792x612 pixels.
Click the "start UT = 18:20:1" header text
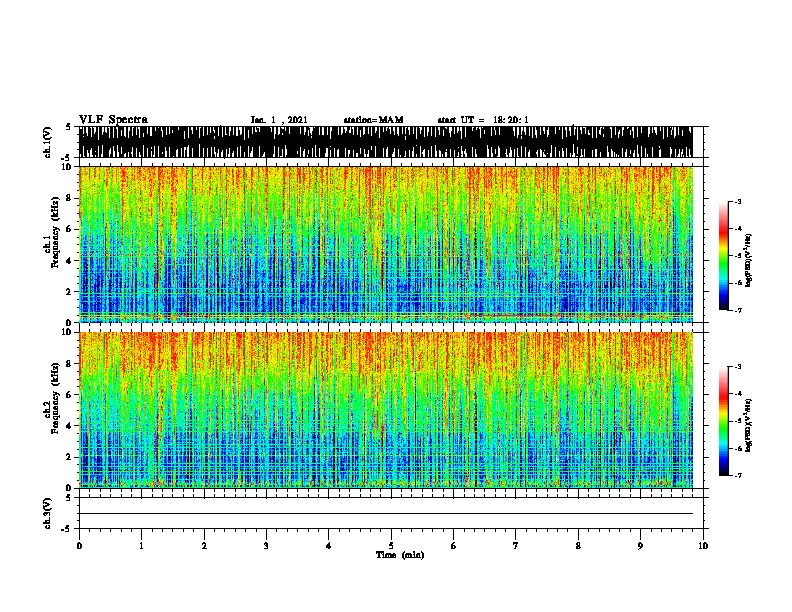point(483,120)
